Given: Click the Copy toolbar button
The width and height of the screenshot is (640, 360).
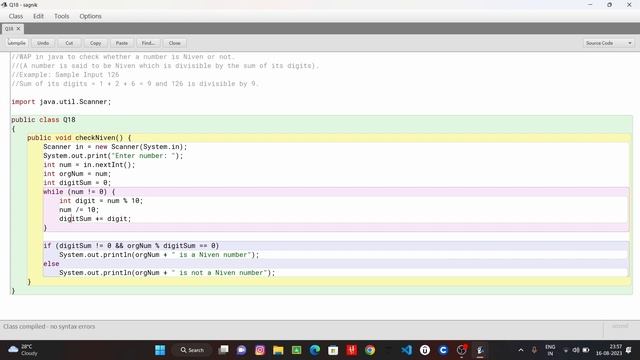Looking at the screenshot, I should click(x=96, y=43).
